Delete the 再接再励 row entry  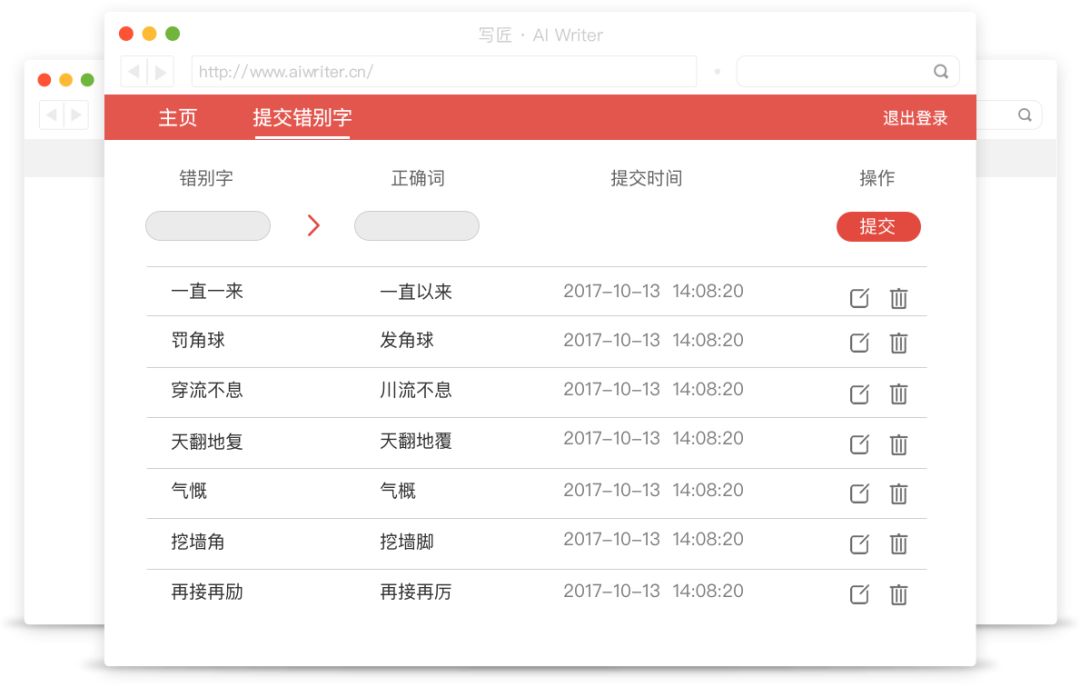pyautogui.click(x=898, y=594)
